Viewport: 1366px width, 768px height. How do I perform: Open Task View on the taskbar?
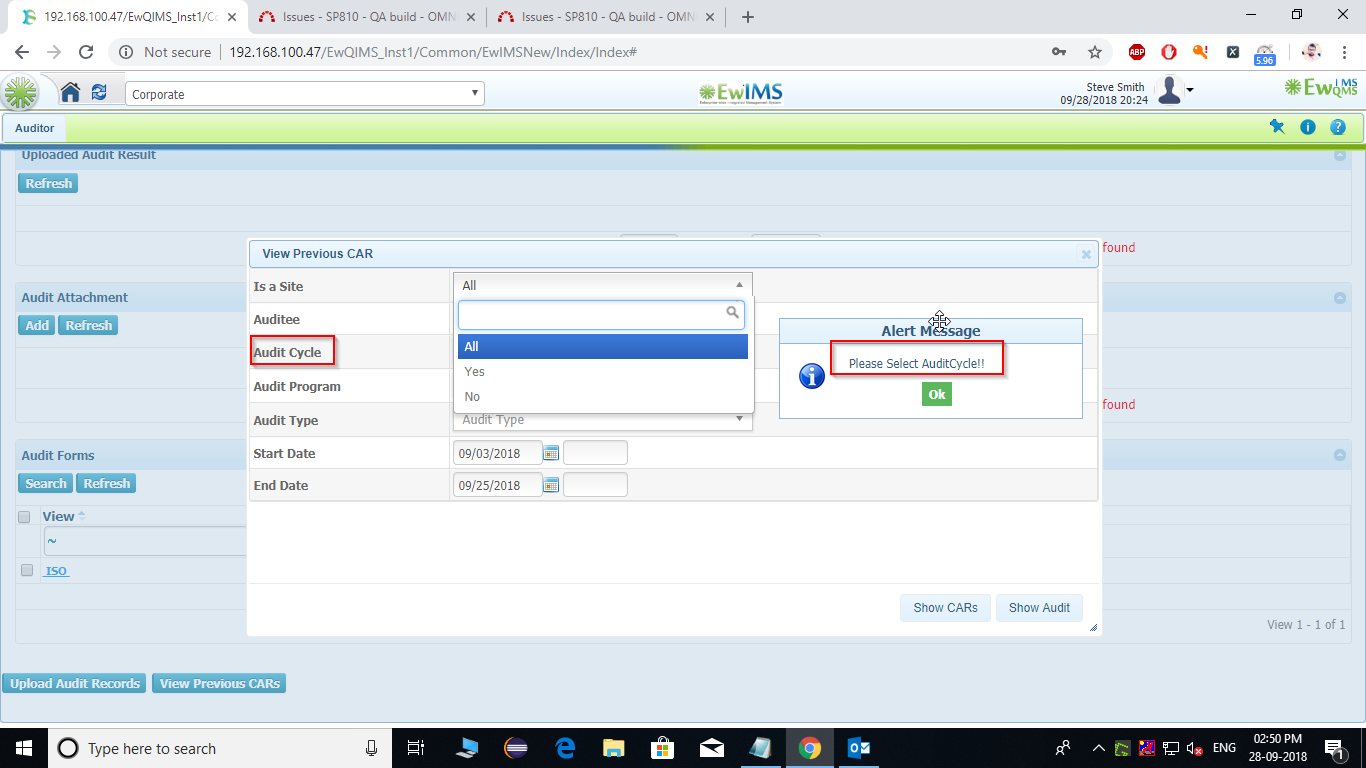[417, 748]
